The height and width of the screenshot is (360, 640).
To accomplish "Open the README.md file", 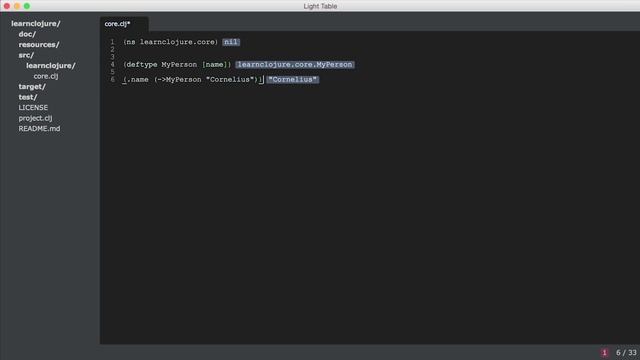I will 39,129.
